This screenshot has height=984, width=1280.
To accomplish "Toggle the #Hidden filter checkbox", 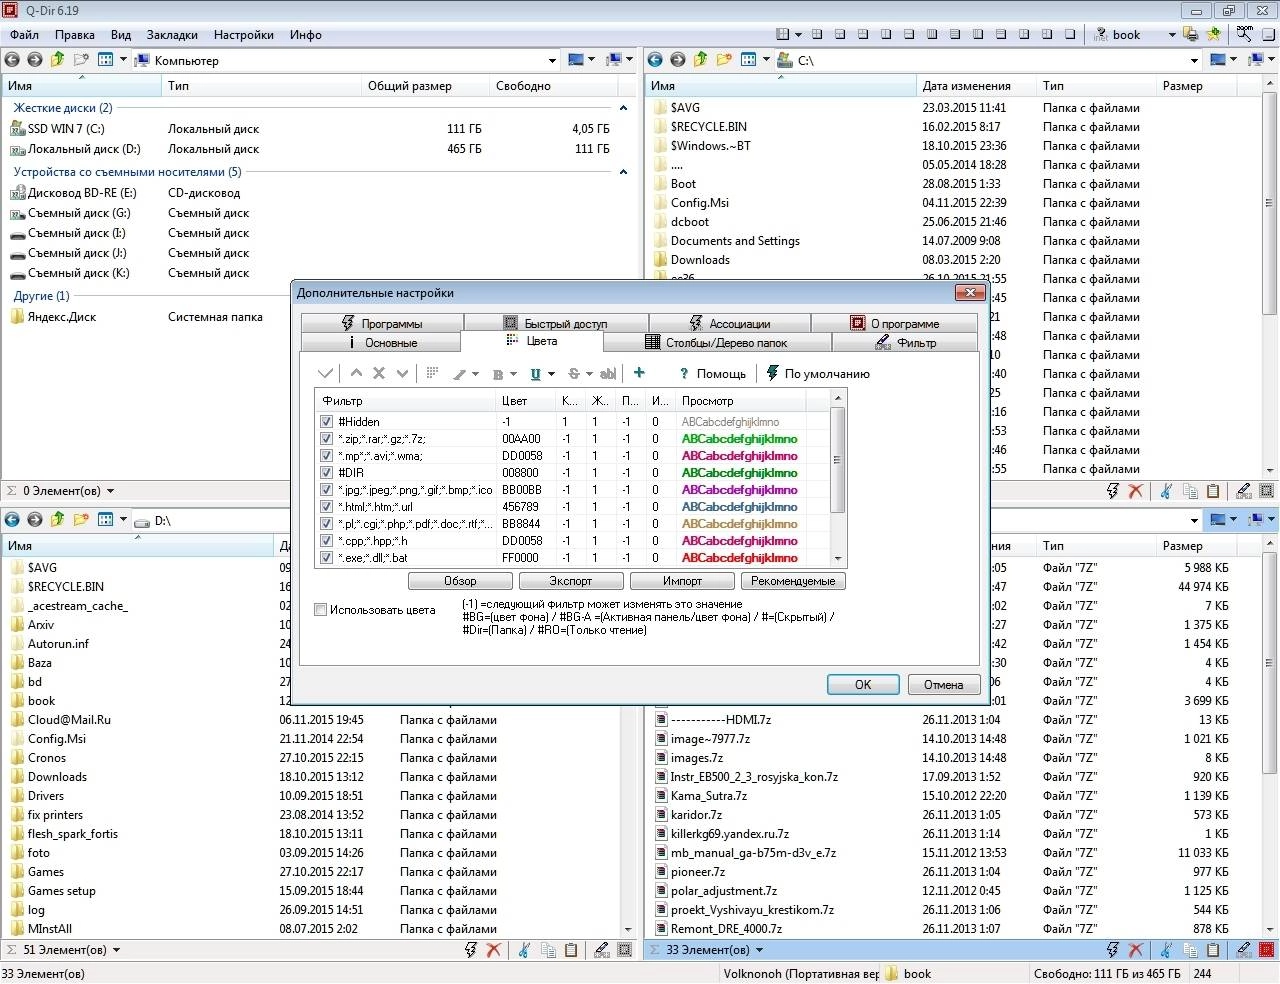I will [x=326, y=422].
